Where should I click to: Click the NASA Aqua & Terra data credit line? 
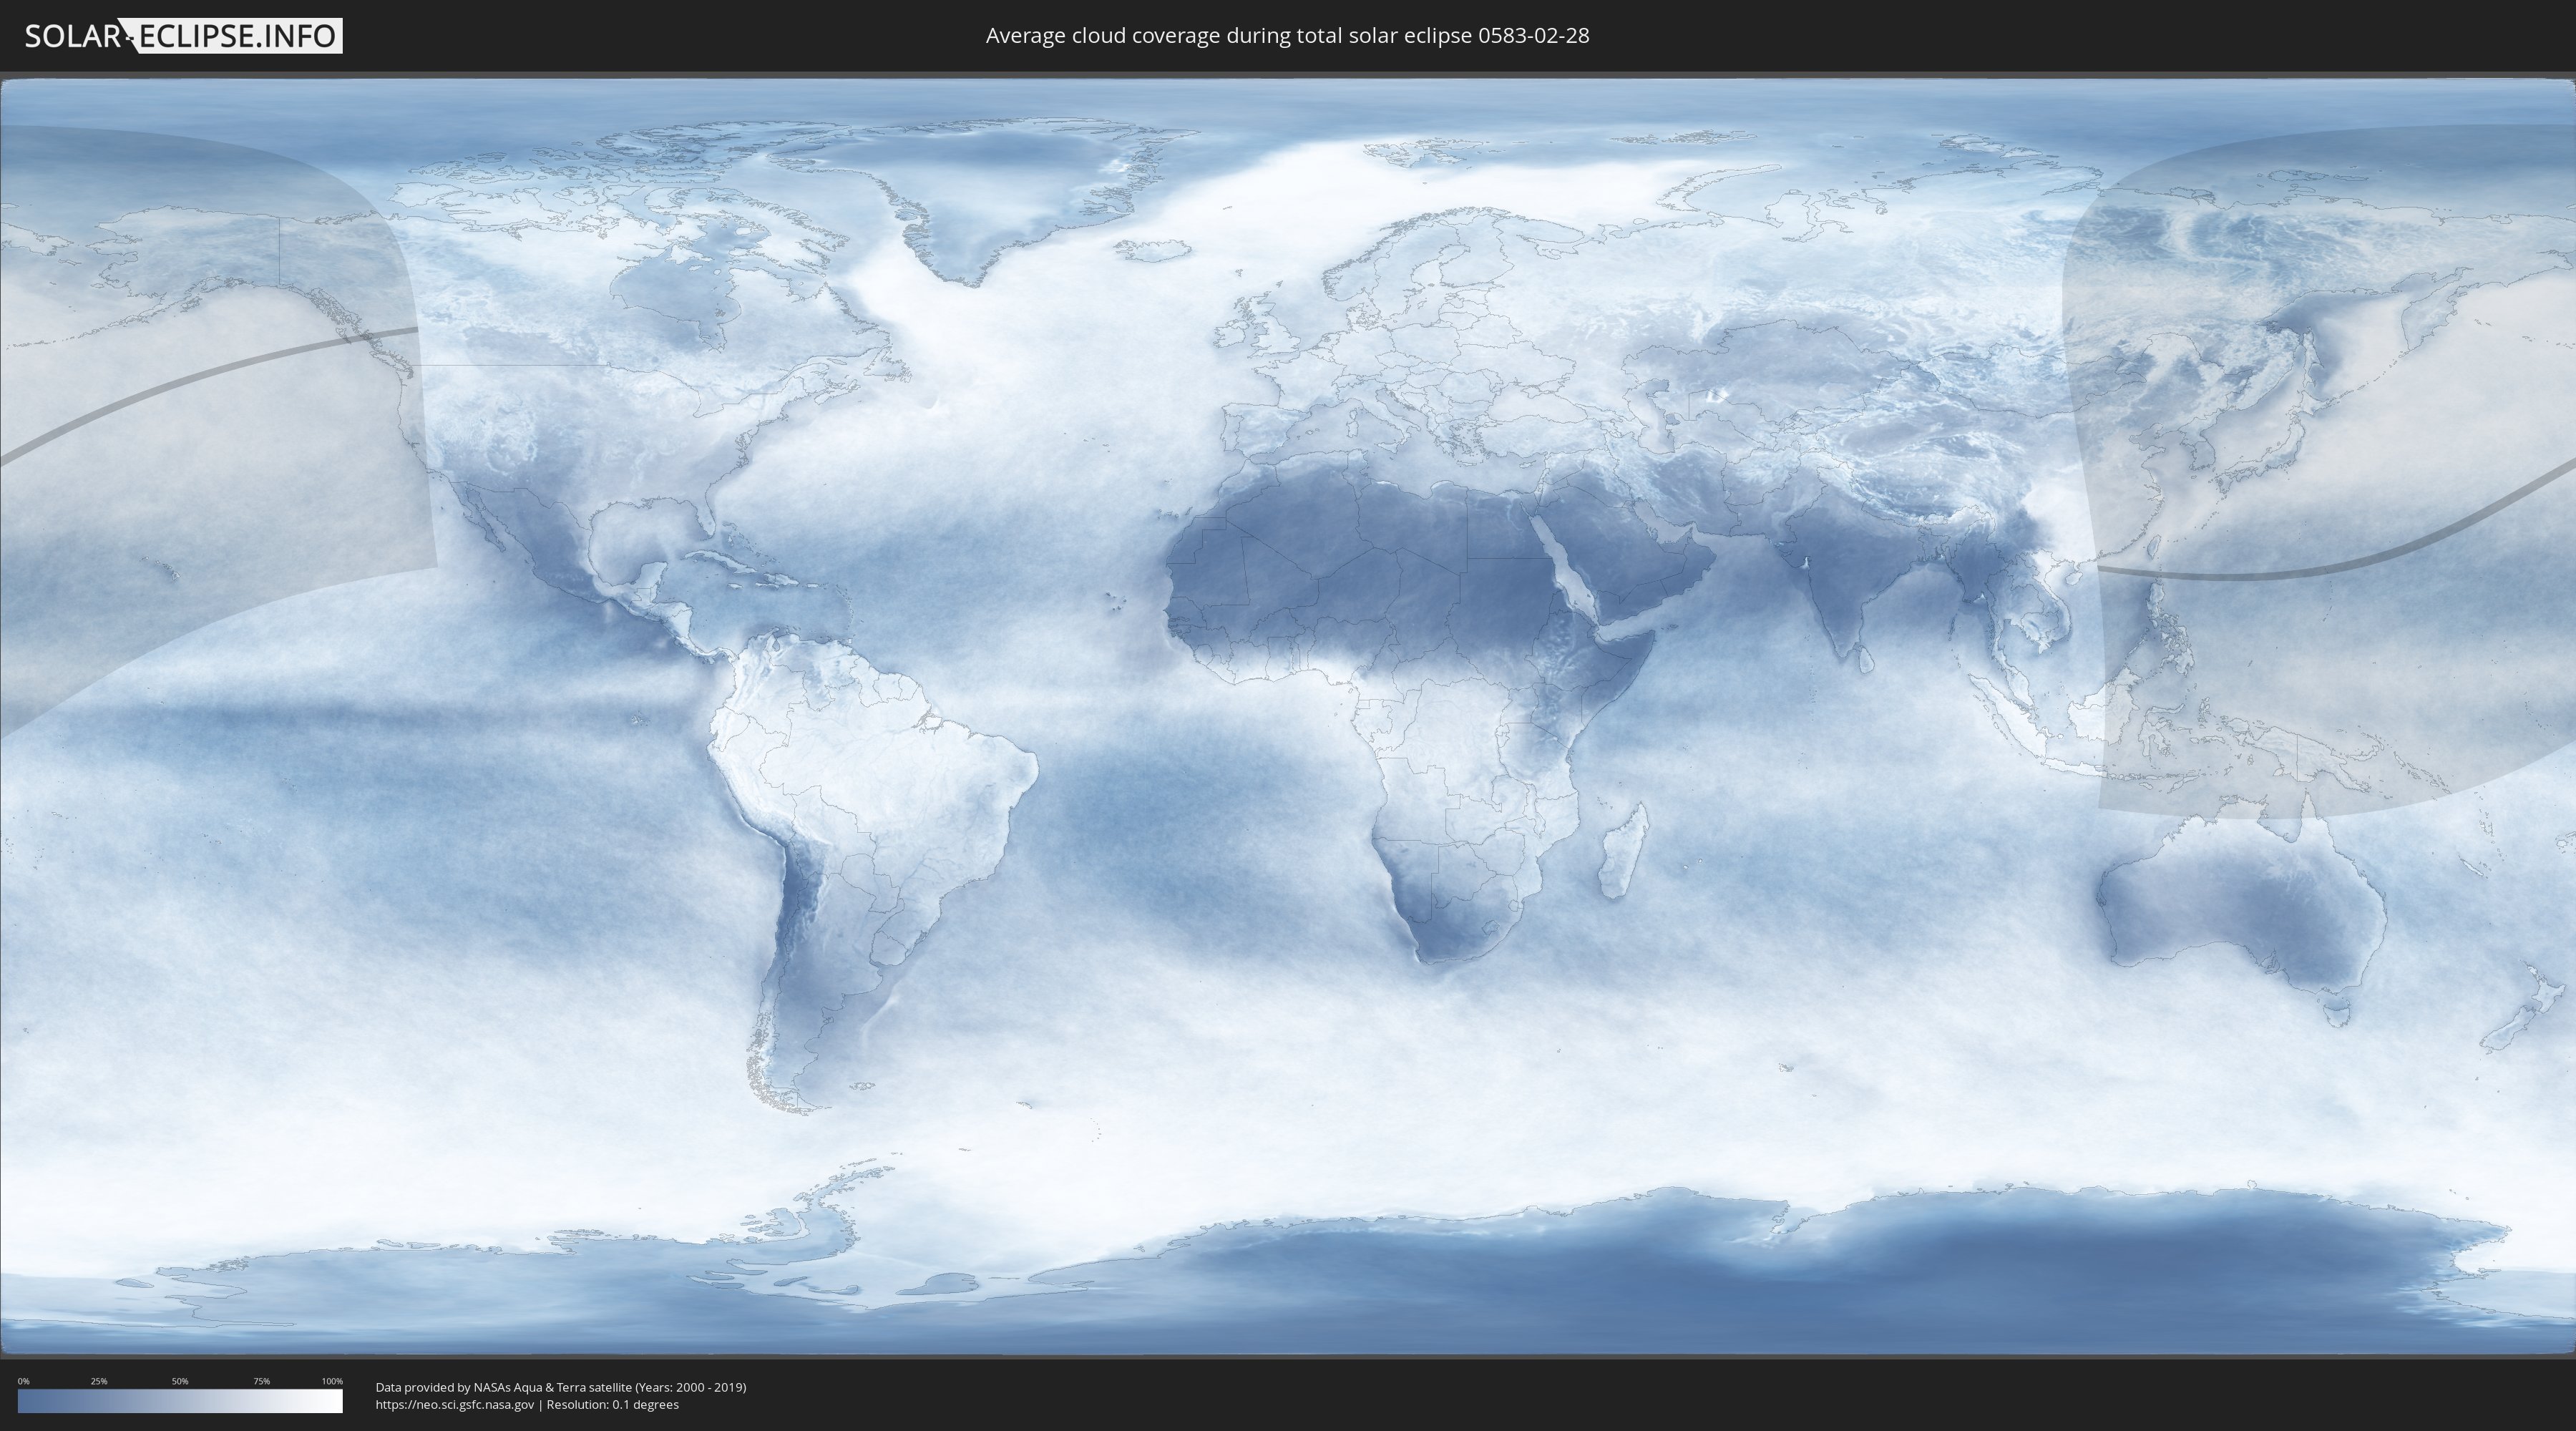560,1387
